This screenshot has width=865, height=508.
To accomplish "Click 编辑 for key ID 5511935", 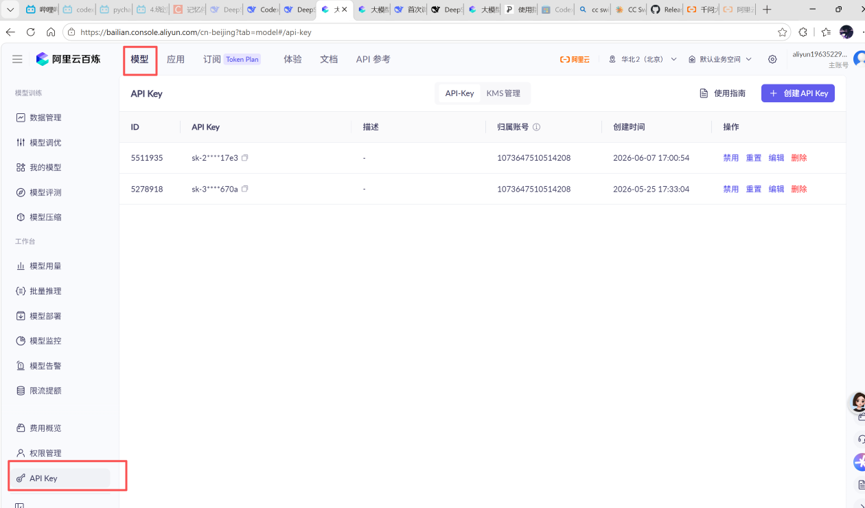I will (x=776, y=158).
